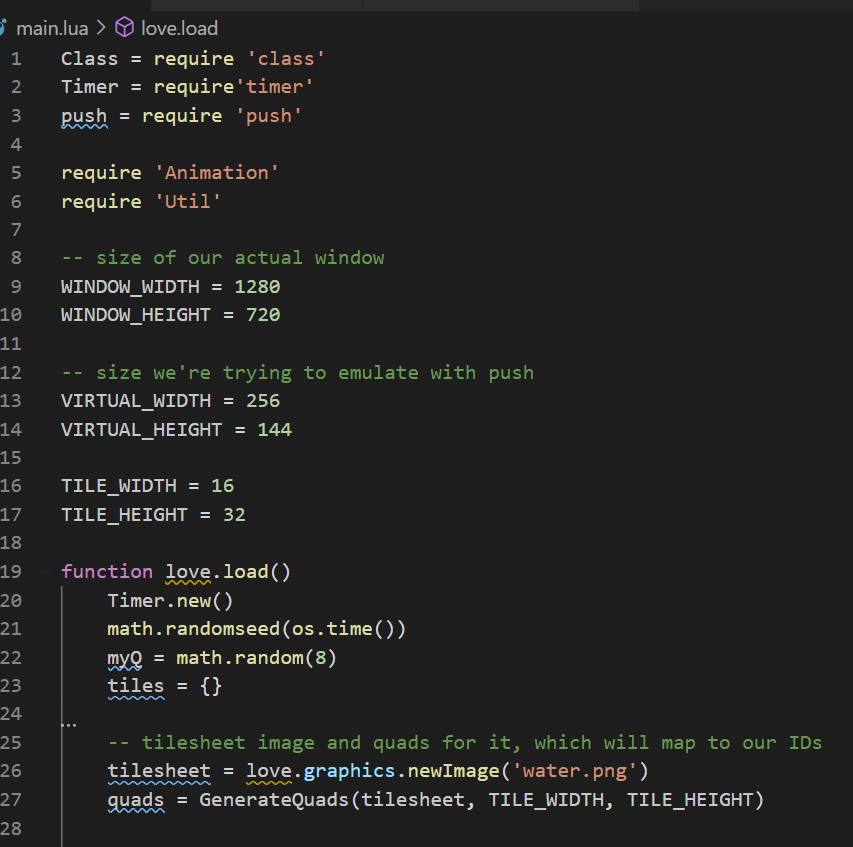Select line number 9 in the gutter
853x847 pixels.
point(16,287)
